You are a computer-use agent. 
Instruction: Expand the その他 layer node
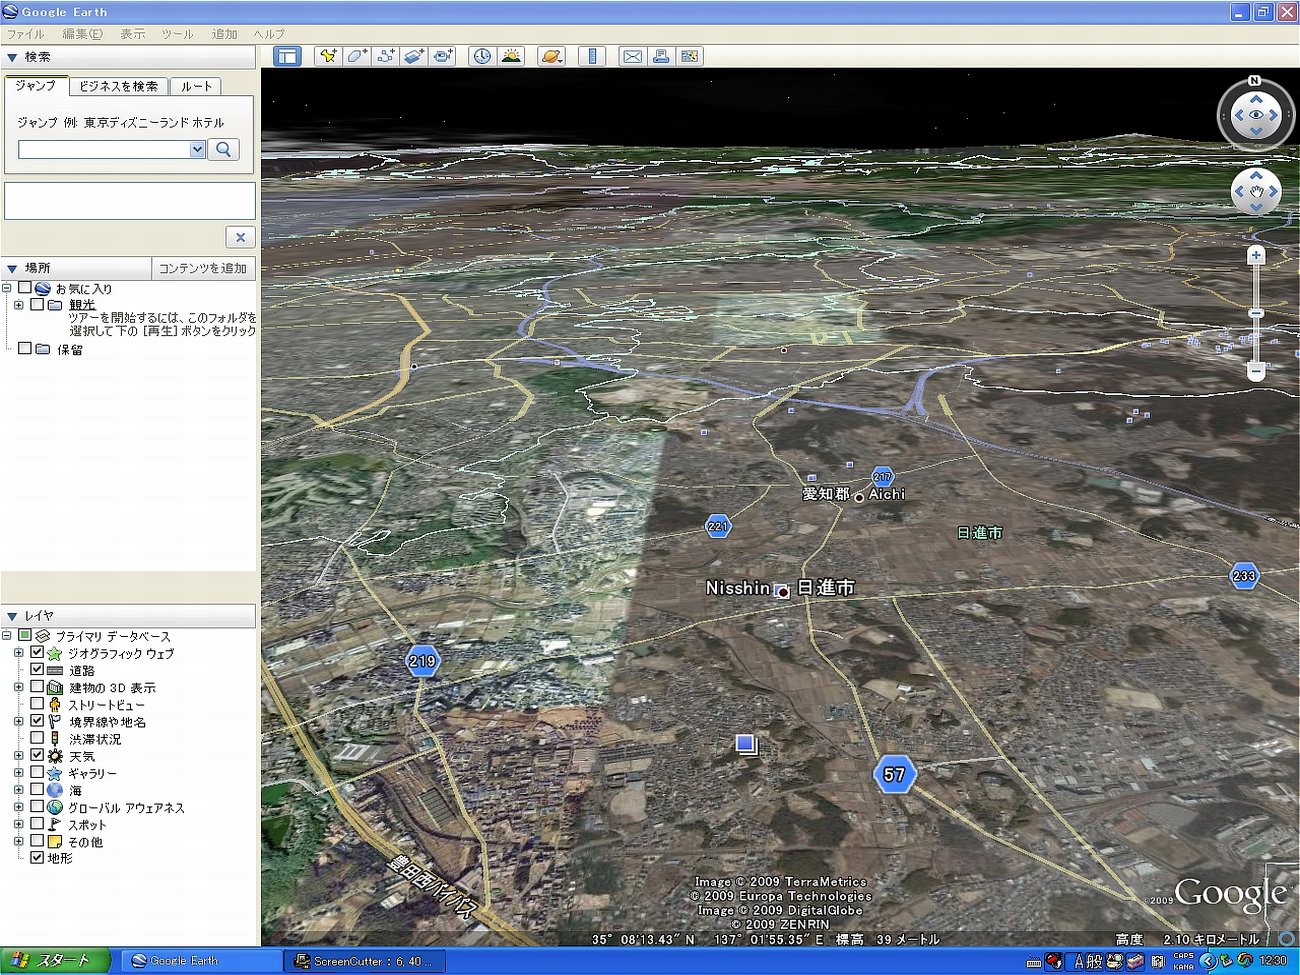(18, 841)
